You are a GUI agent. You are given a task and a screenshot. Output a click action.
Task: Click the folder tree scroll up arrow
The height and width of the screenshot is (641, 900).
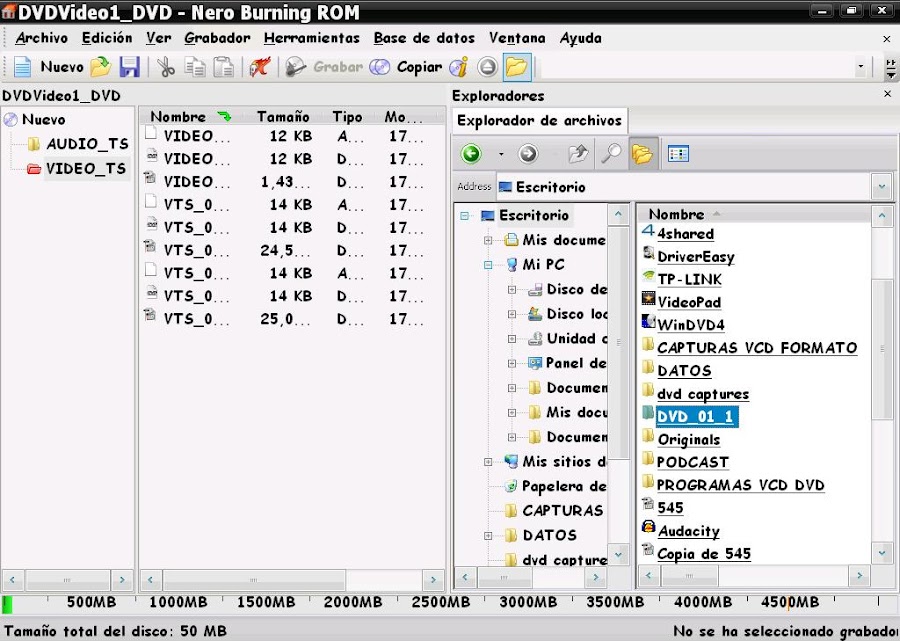[x=618, y=214]
